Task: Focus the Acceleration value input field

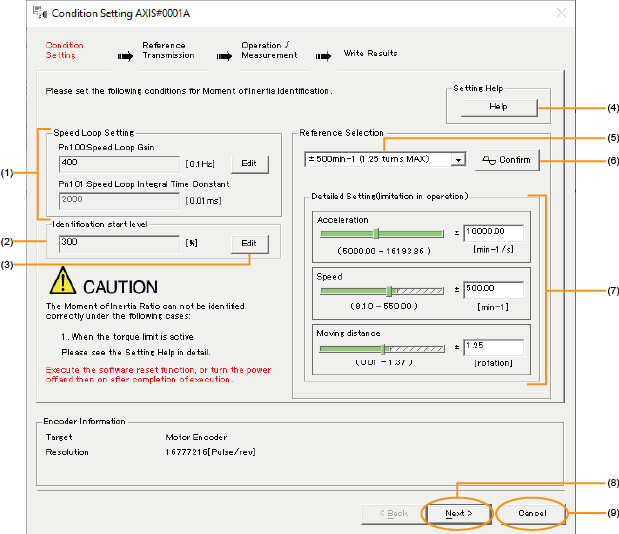Action: click(493, 233)
